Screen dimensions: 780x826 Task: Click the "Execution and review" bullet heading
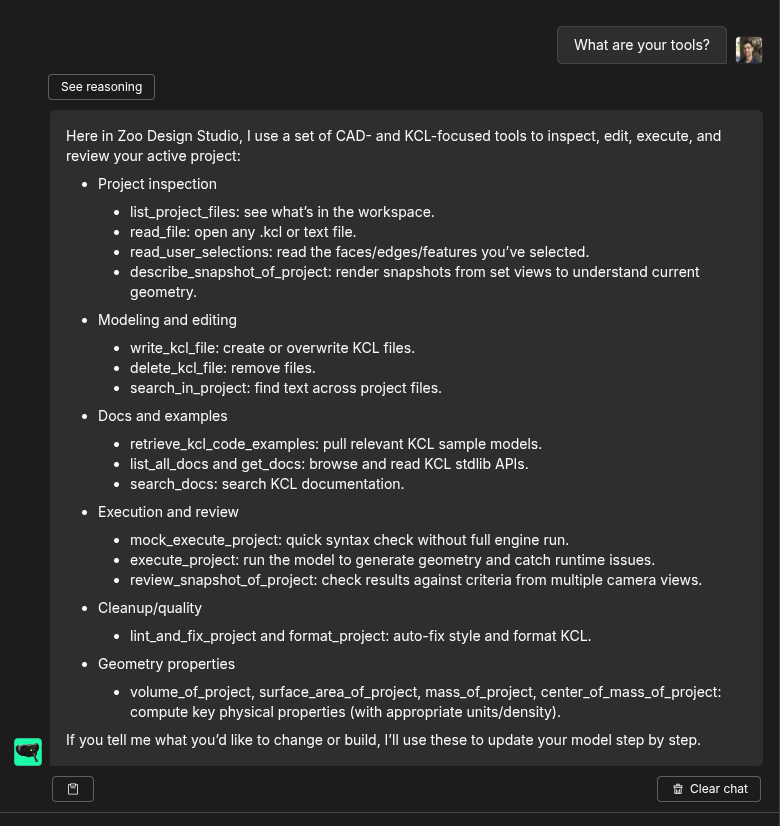[x=168, y=512]
